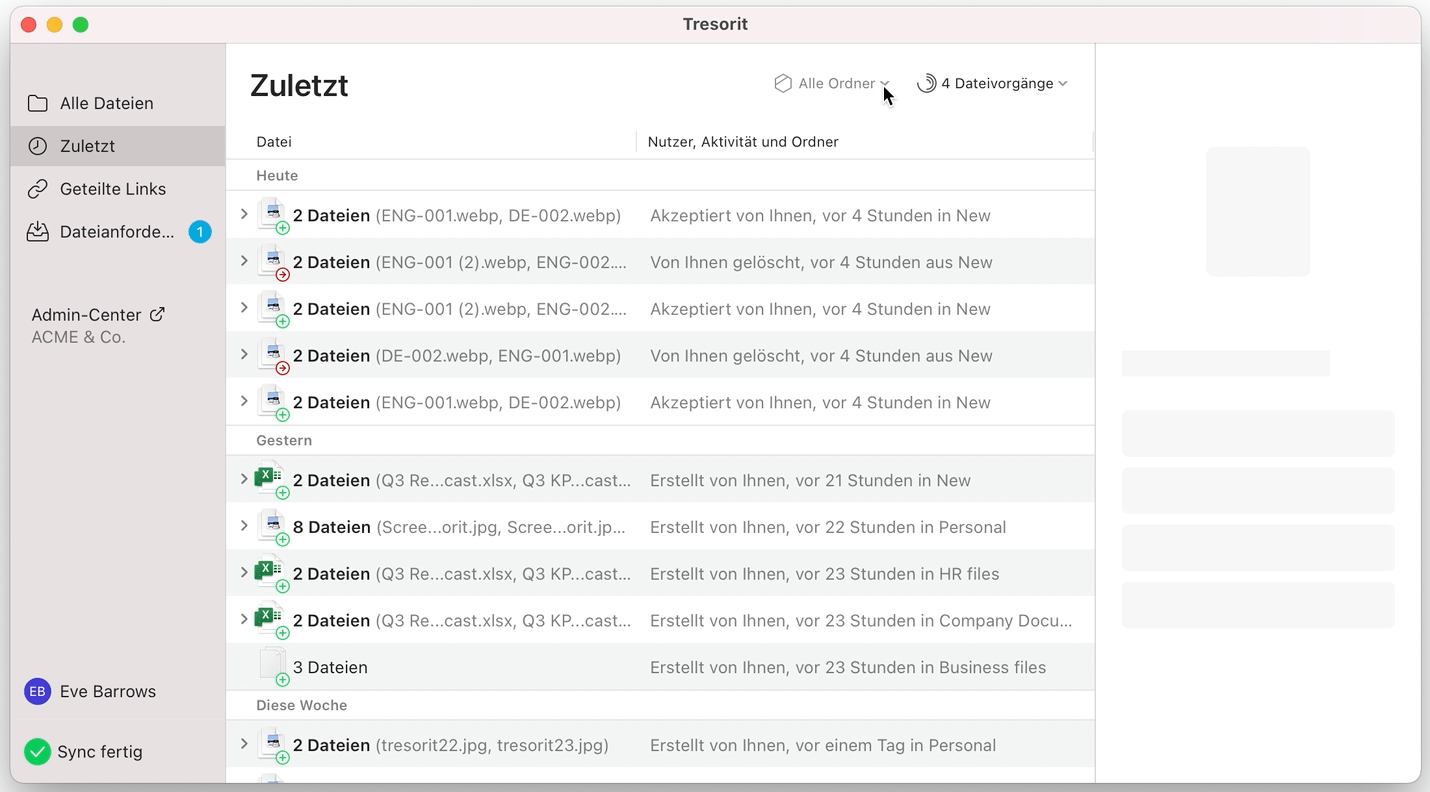Screen dimensions: 1430x792
Task: Click the external-link icon beside Admin-Center
Action: pos(157,314)
